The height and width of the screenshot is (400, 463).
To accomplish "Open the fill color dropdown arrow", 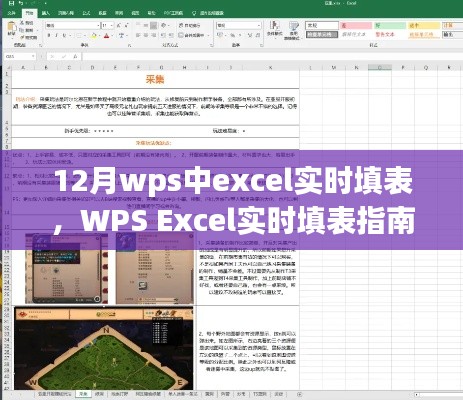I will coord(99,35).
